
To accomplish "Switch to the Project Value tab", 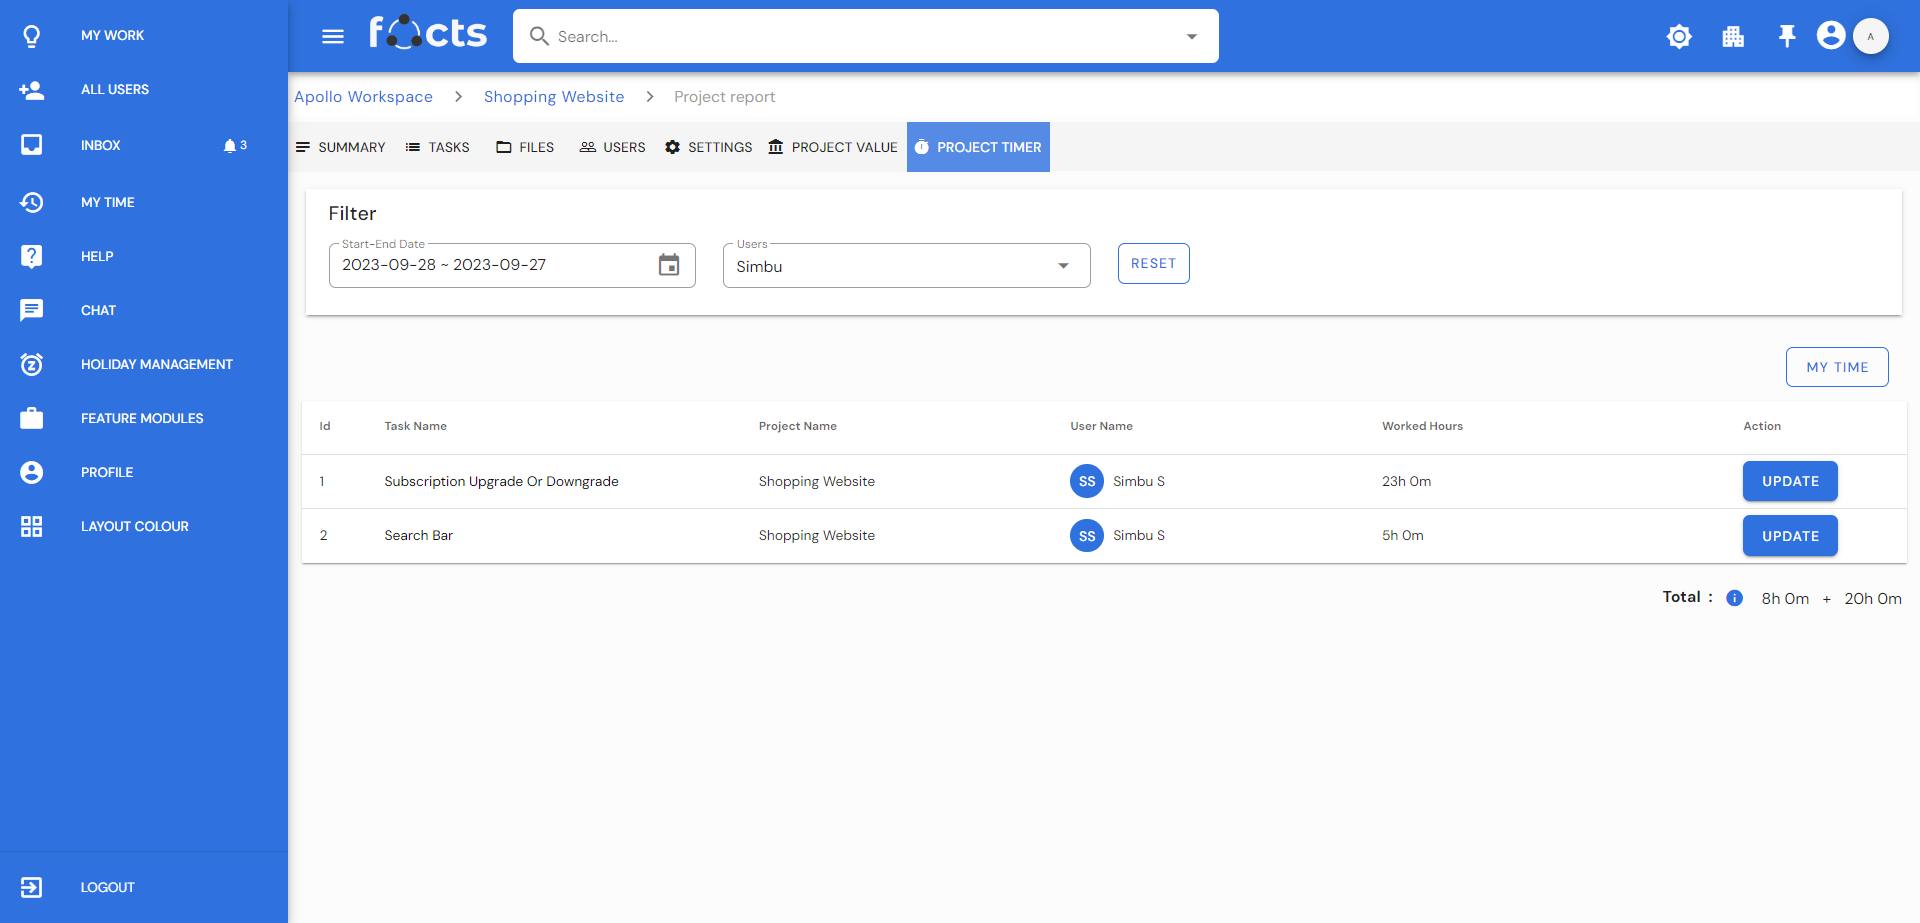I will pos(833,147).
